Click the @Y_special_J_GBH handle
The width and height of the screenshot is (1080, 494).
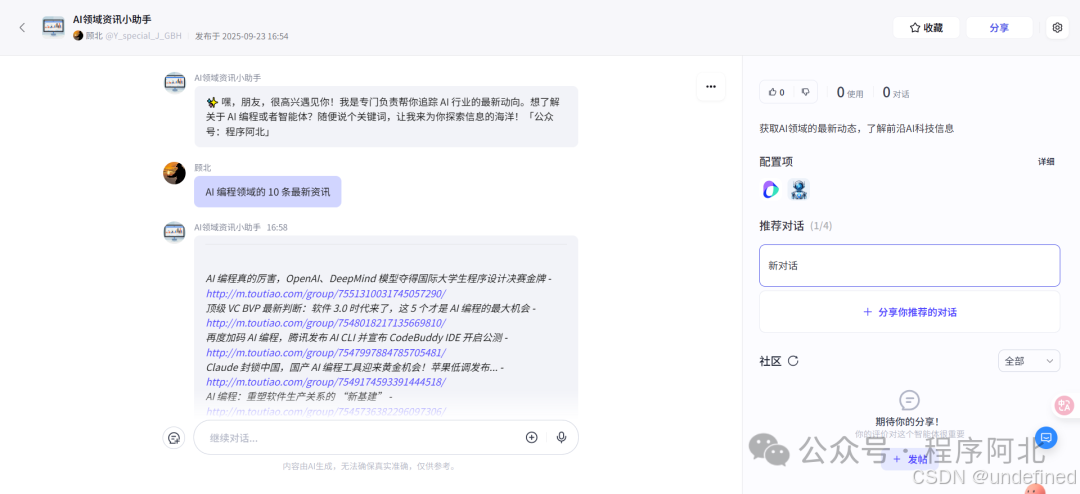[143, 36]
